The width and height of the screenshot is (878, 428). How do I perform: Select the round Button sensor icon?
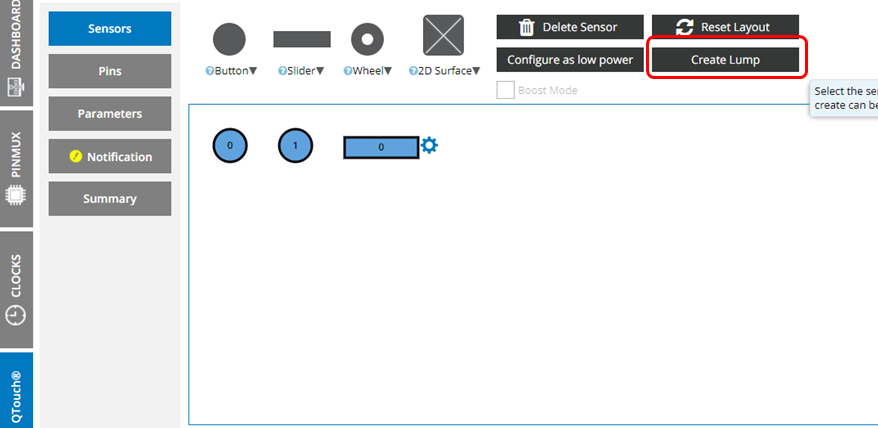(x=229, y=39)
